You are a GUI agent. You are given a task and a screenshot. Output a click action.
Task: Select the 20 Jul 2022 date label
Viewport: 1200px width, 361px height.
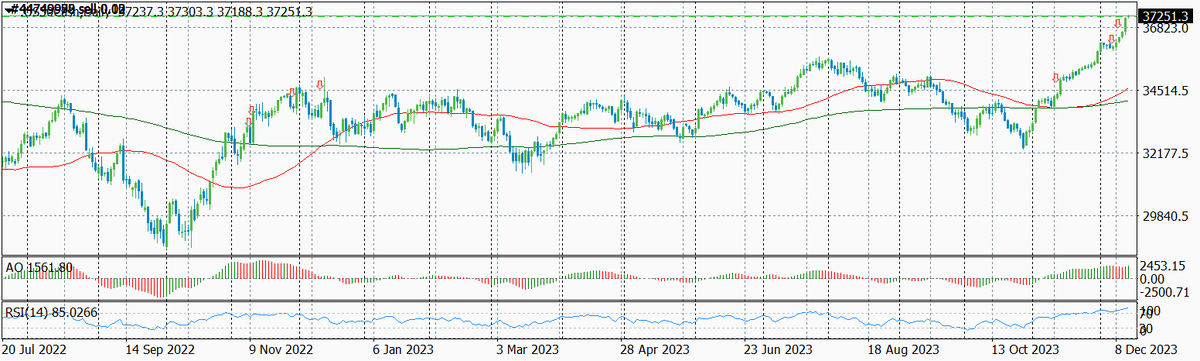click(34, 351)
